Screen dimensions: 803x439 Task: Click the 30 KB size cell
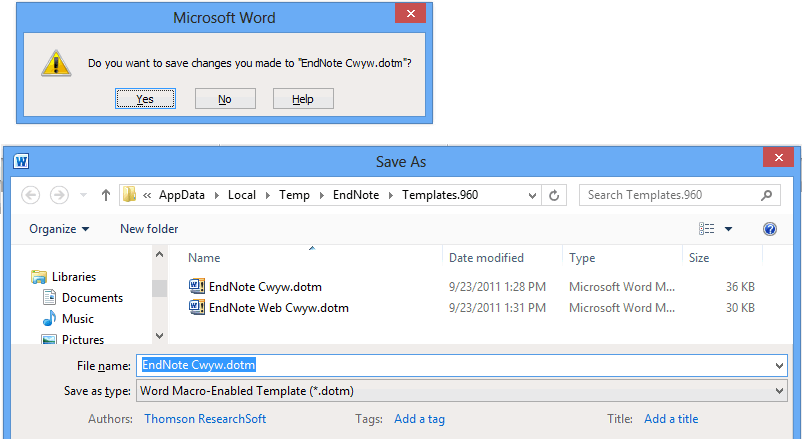(740, 308)
